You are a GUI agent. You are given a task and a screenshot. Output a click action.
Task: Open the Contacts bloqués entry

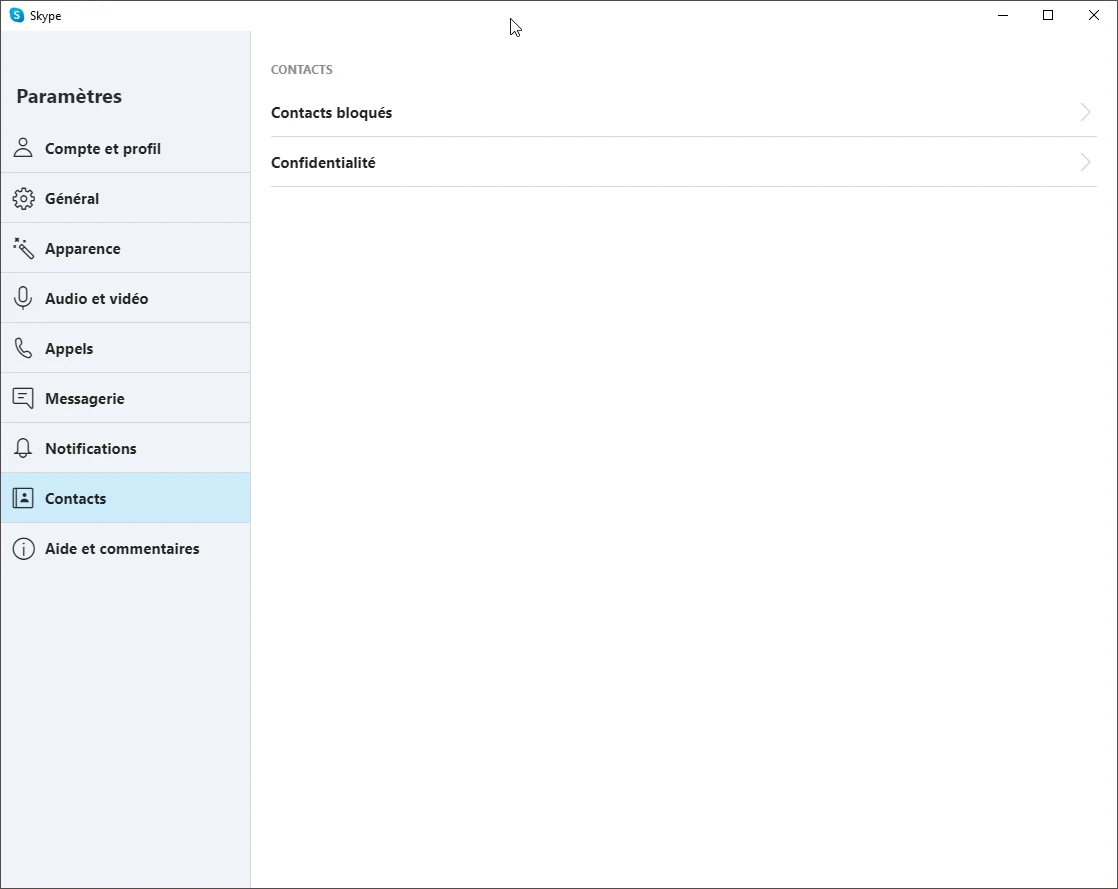point(683,113)
